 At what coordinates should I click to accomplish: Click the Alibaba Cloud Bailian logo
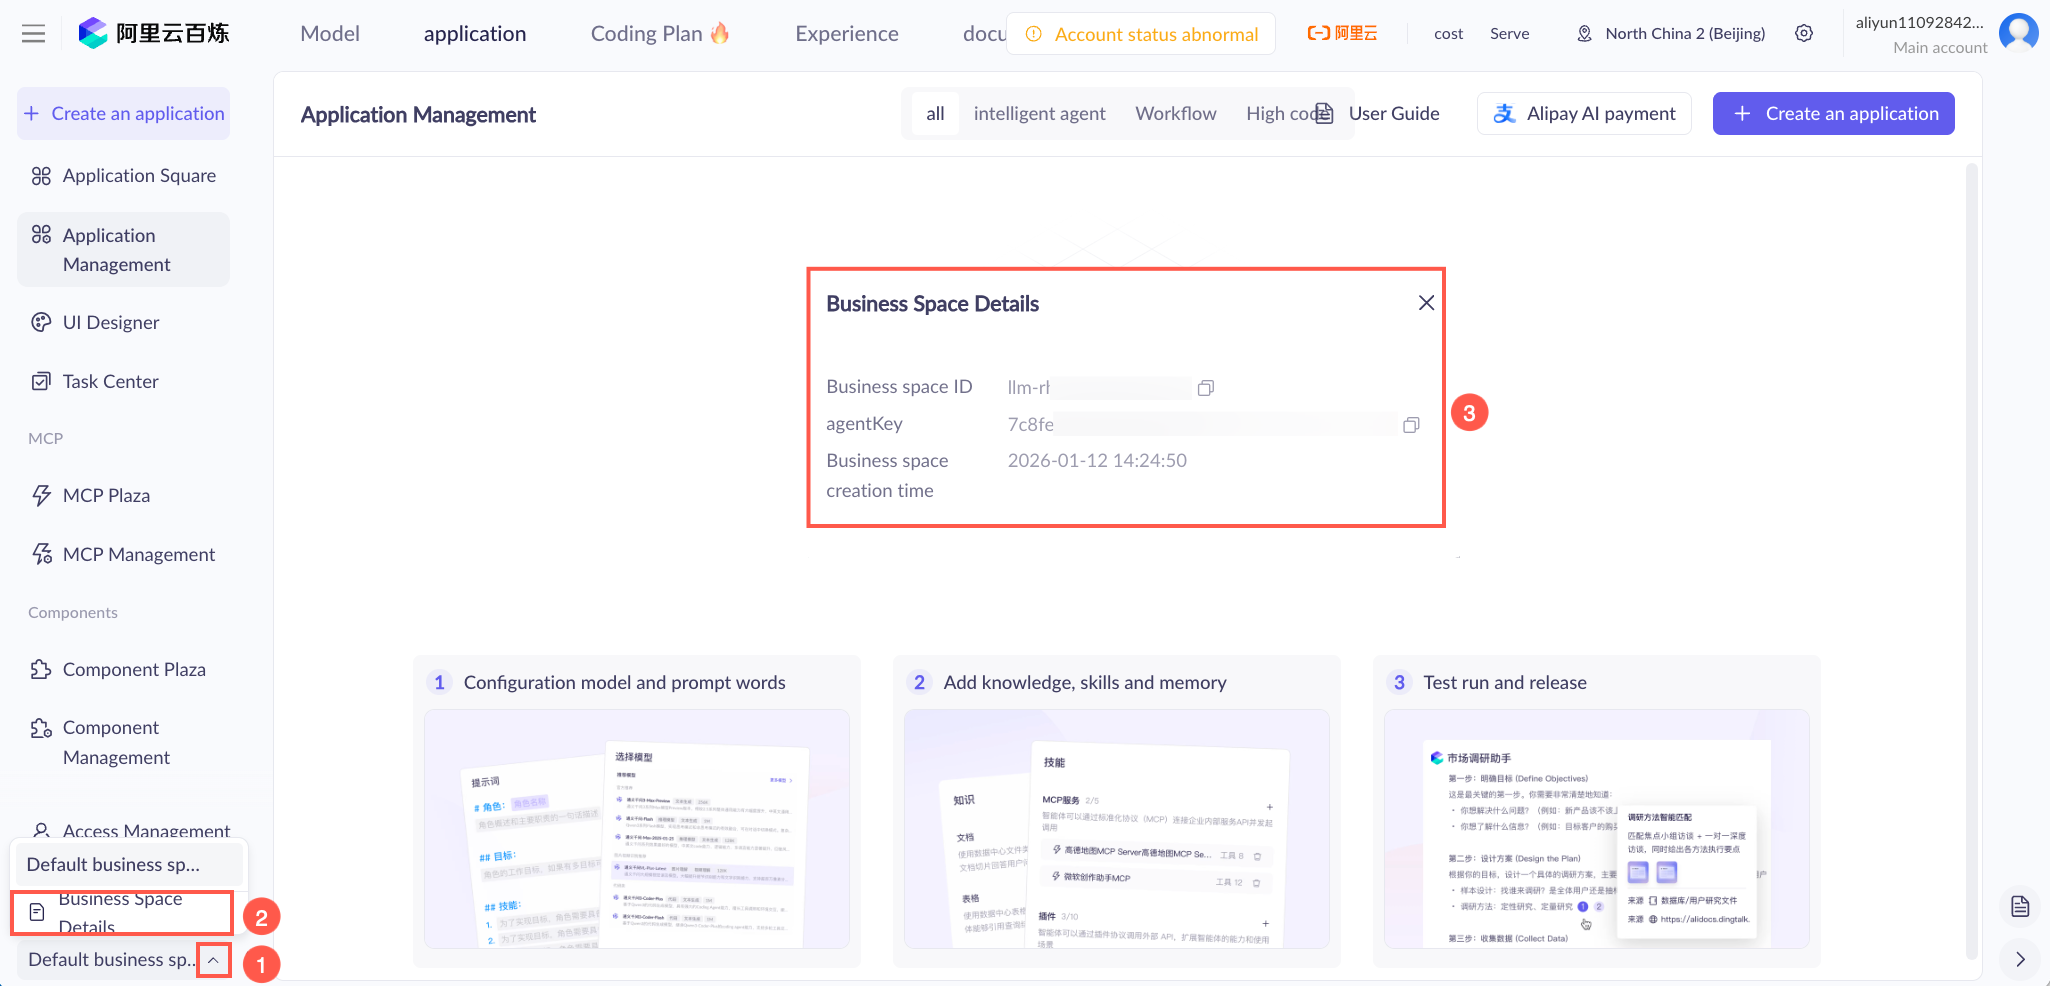click(x=154, y=33)
